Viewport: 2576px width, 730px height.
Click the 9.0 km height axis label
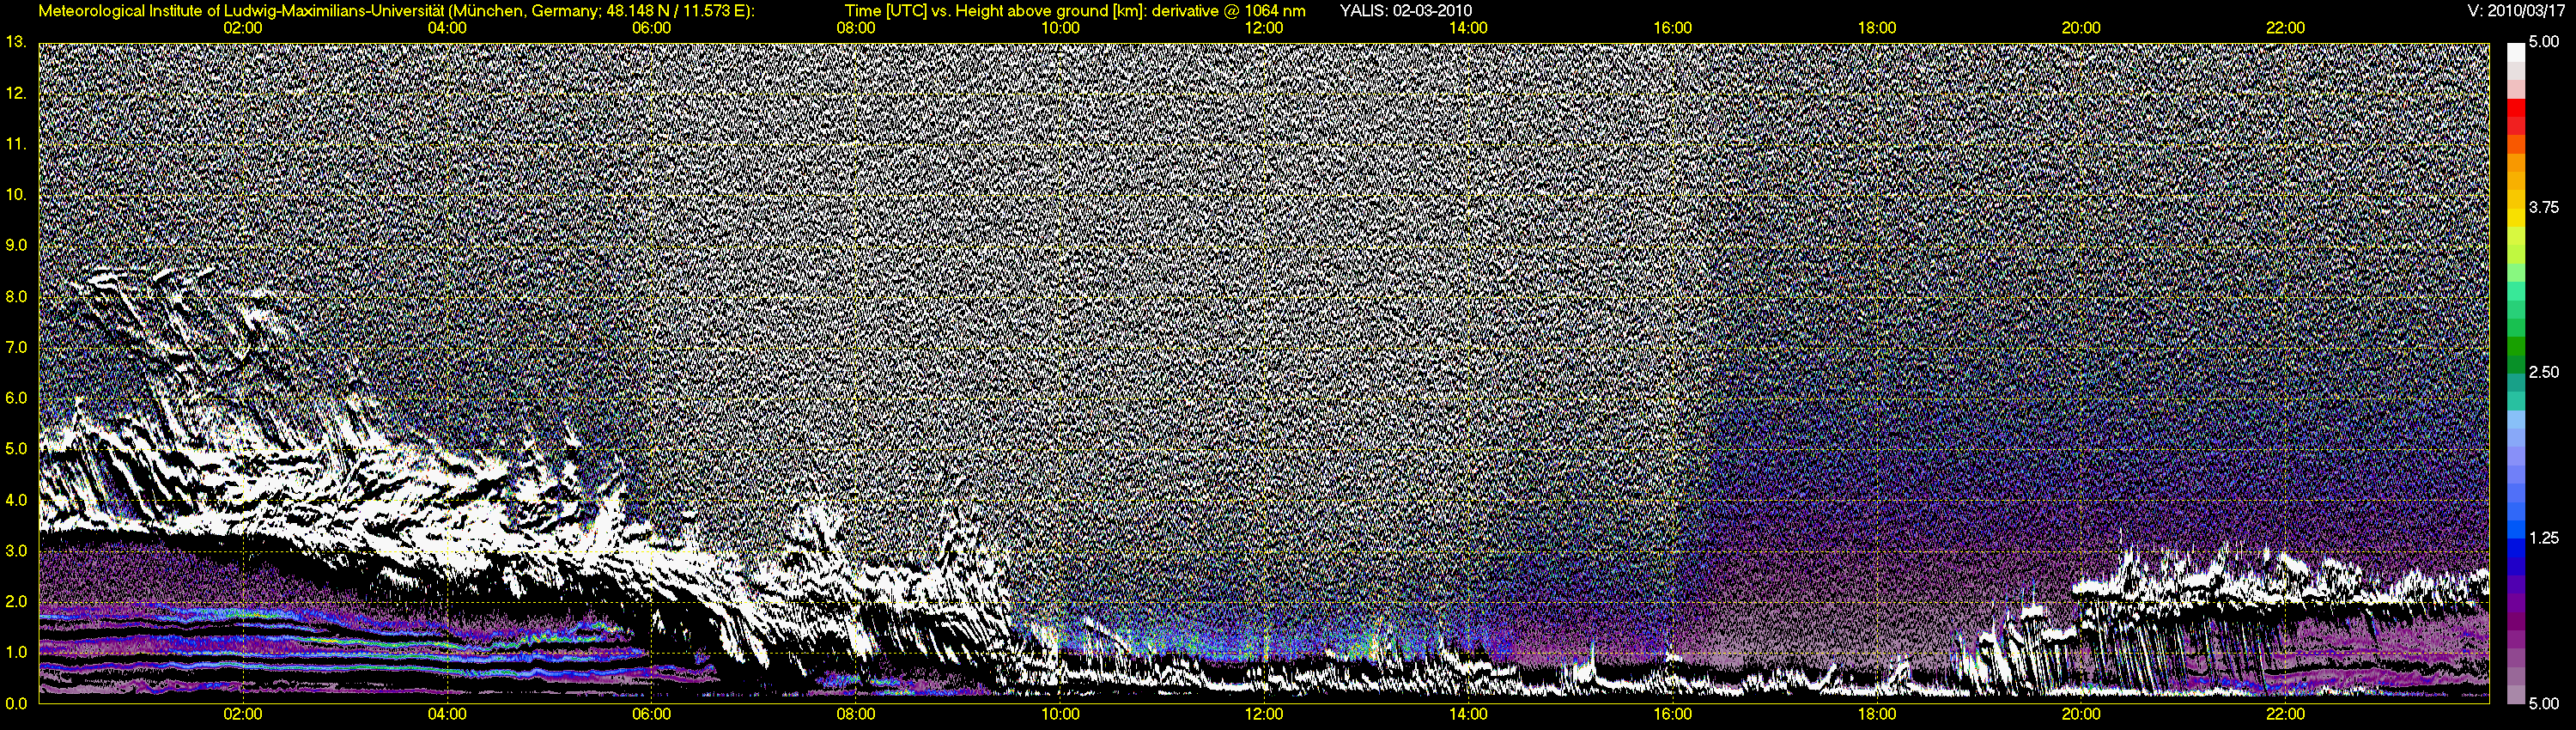pyautogui.click(x=16, y=245)
